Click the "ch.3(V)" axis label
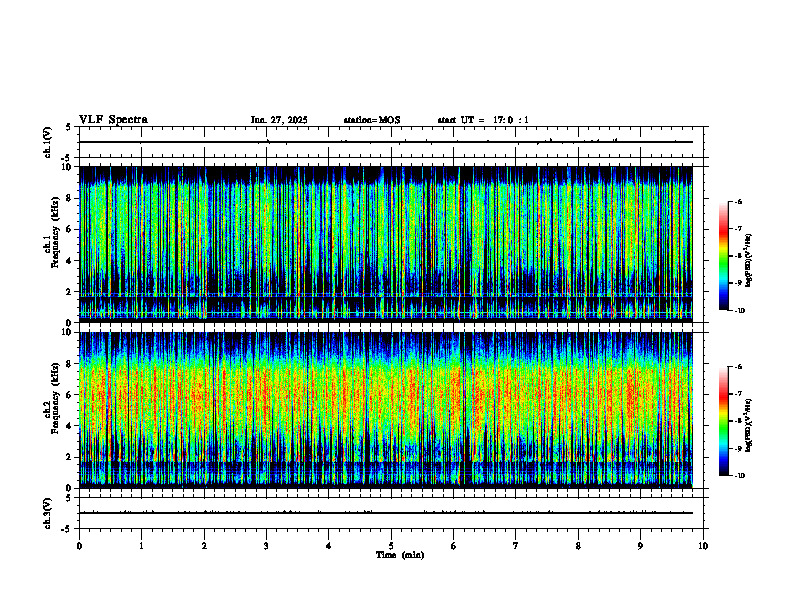This screenshot has width=792, height=612. coord(47,513)
